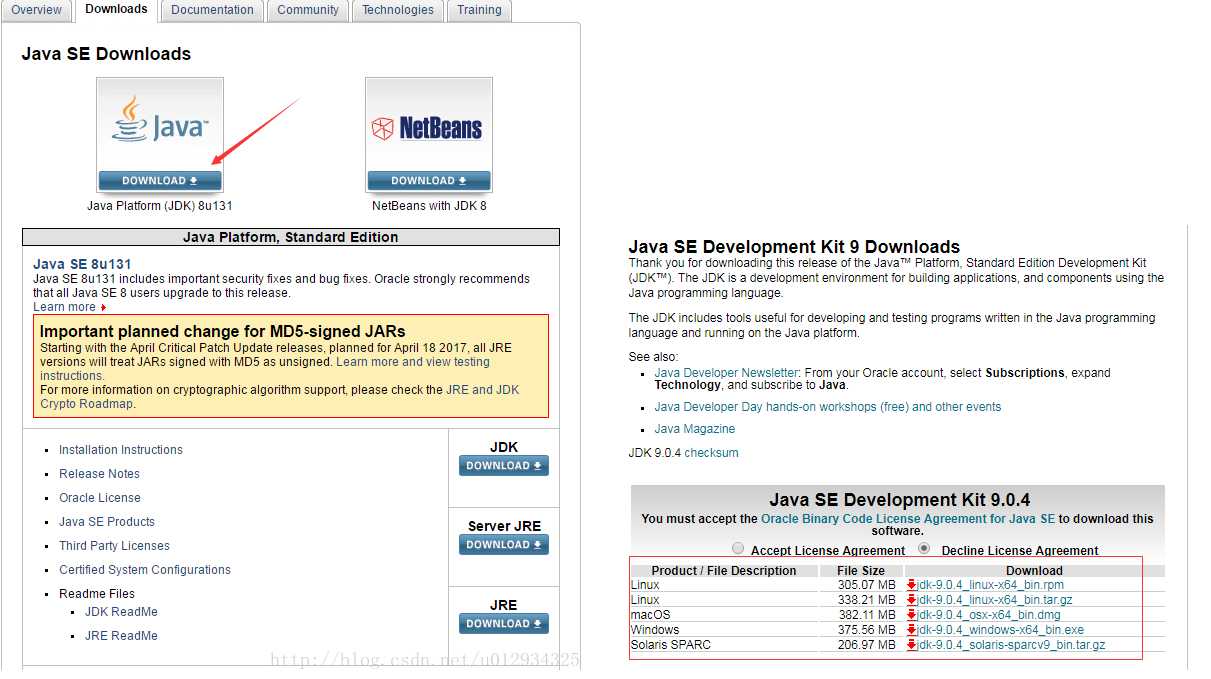Open the Java SE 8u131 heading link
Screen dimensions: 1211x679
pos(82,264)
